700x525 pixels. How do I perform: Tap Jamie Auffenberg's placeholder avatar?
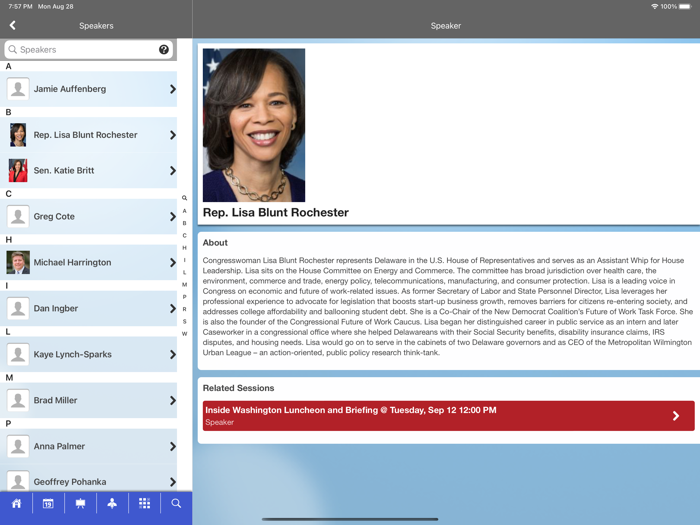[x=18, y=89]
